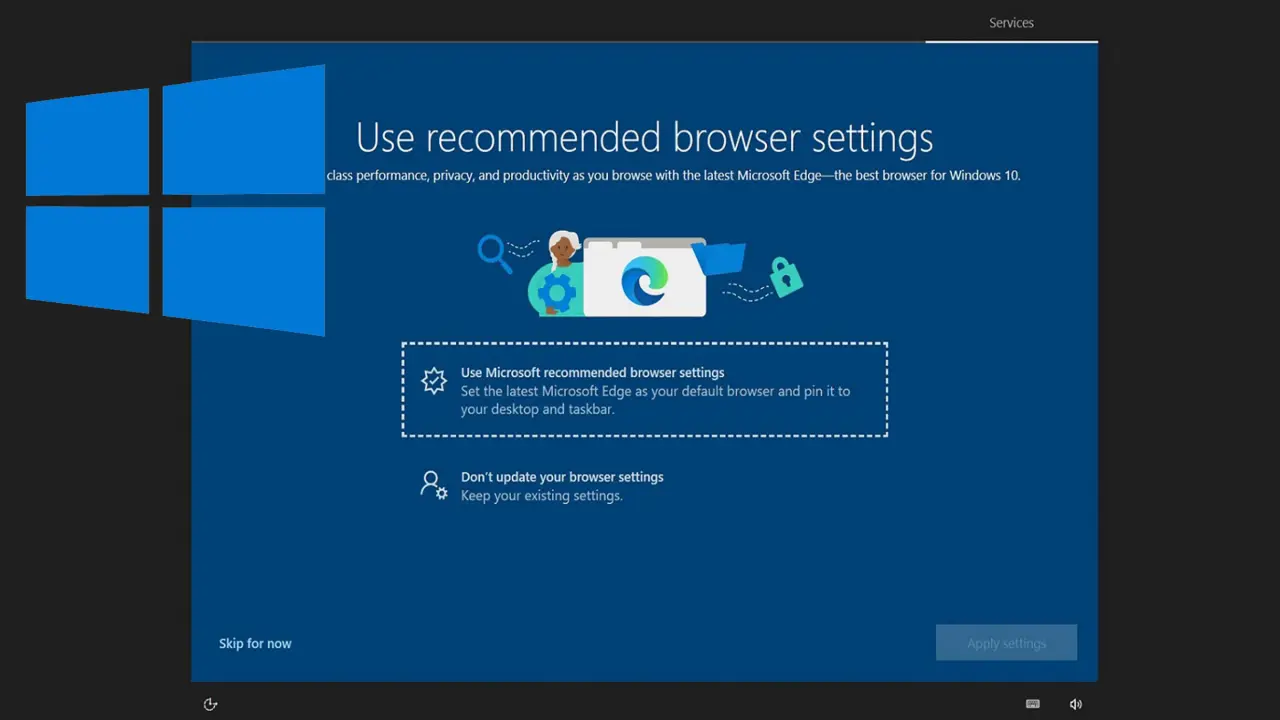This screenshot has height=720, width=1280.
Task: Open the on-screen keyboard icon
Action: (x=1033, y=704)
